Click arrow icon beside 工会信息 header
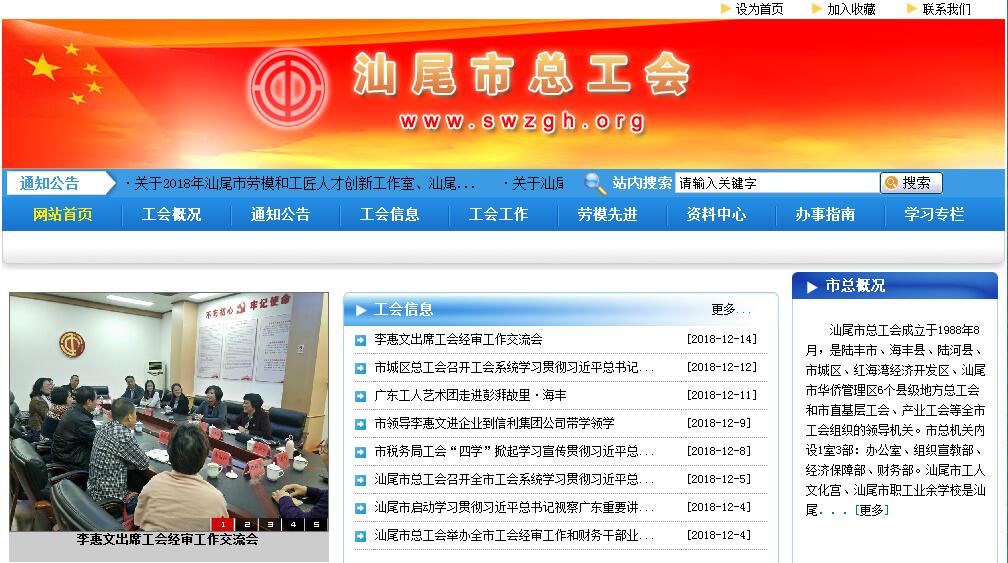 (x=360, y=310)
